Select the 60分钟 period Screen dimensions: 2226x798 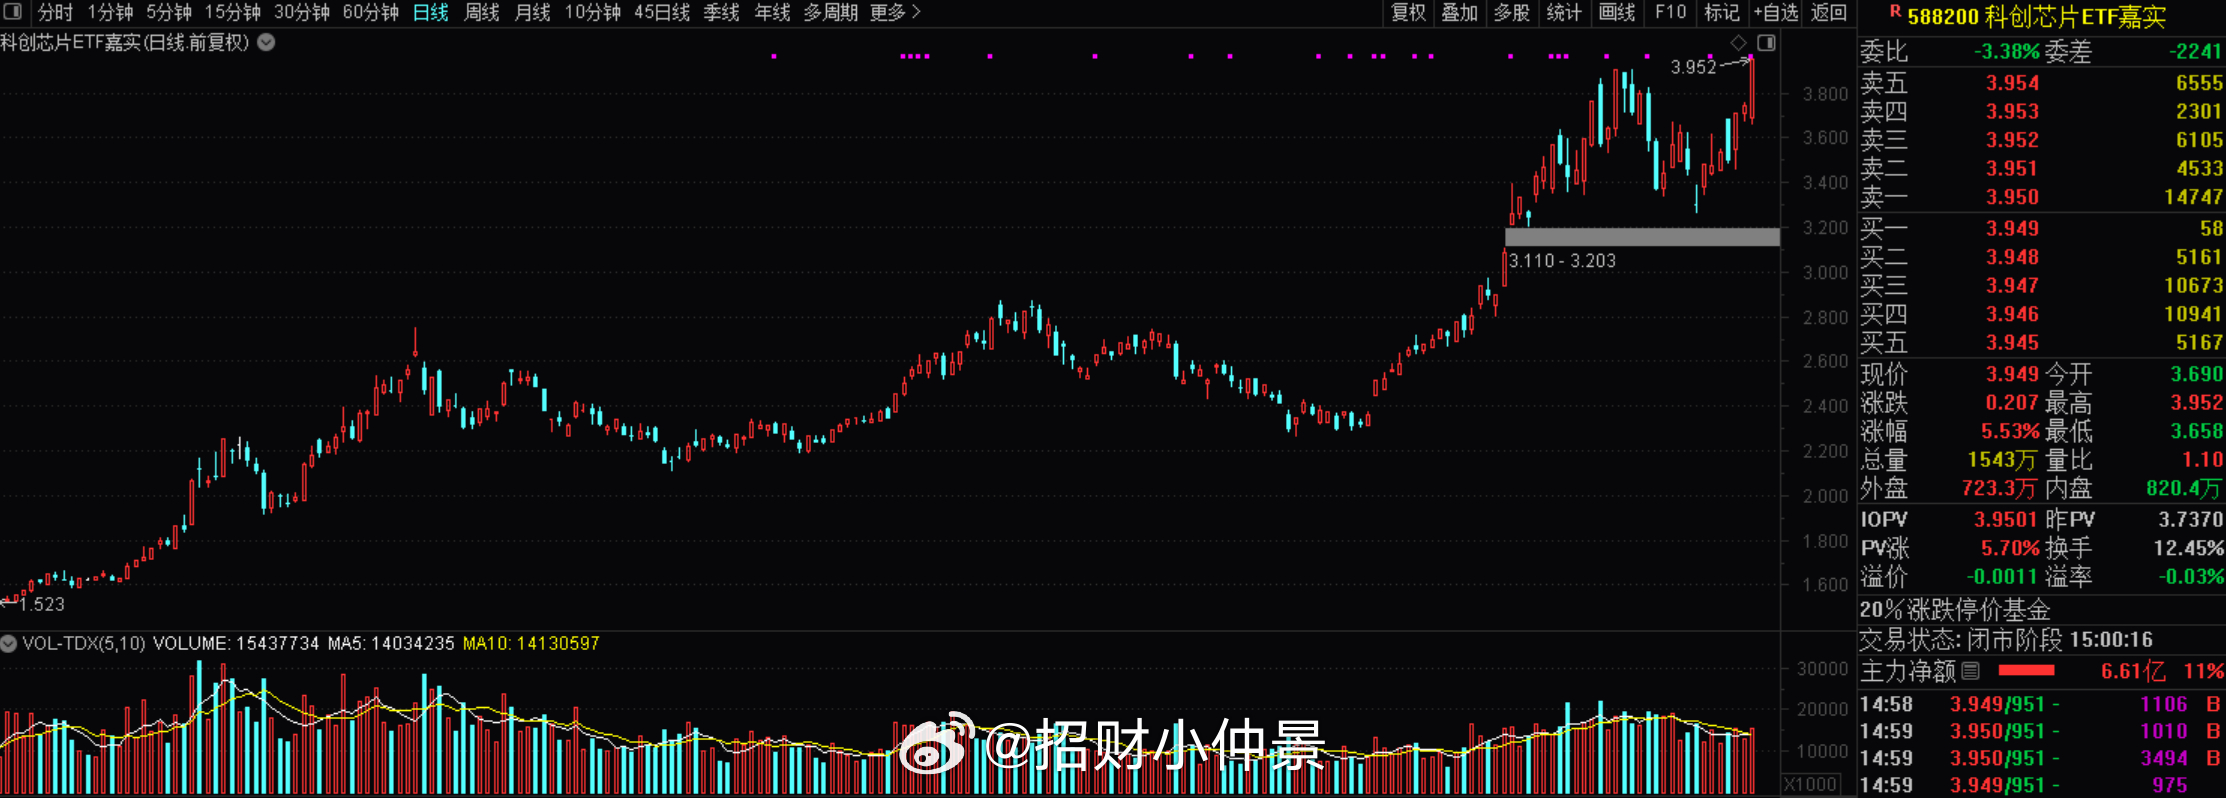pos(371,12)
